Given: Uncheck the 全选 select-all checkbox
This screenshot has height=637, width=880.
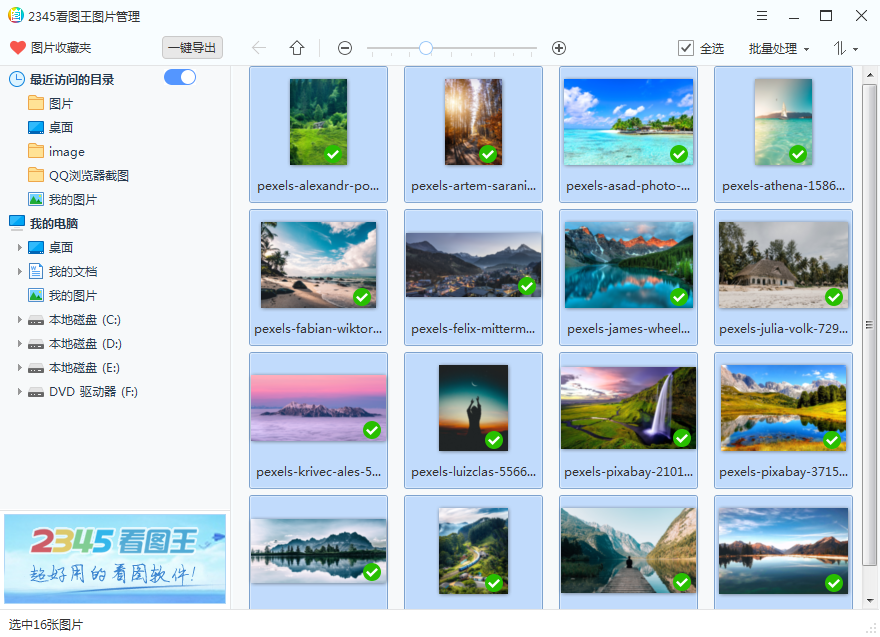Looking at the screenshot, I should [686, 47].
